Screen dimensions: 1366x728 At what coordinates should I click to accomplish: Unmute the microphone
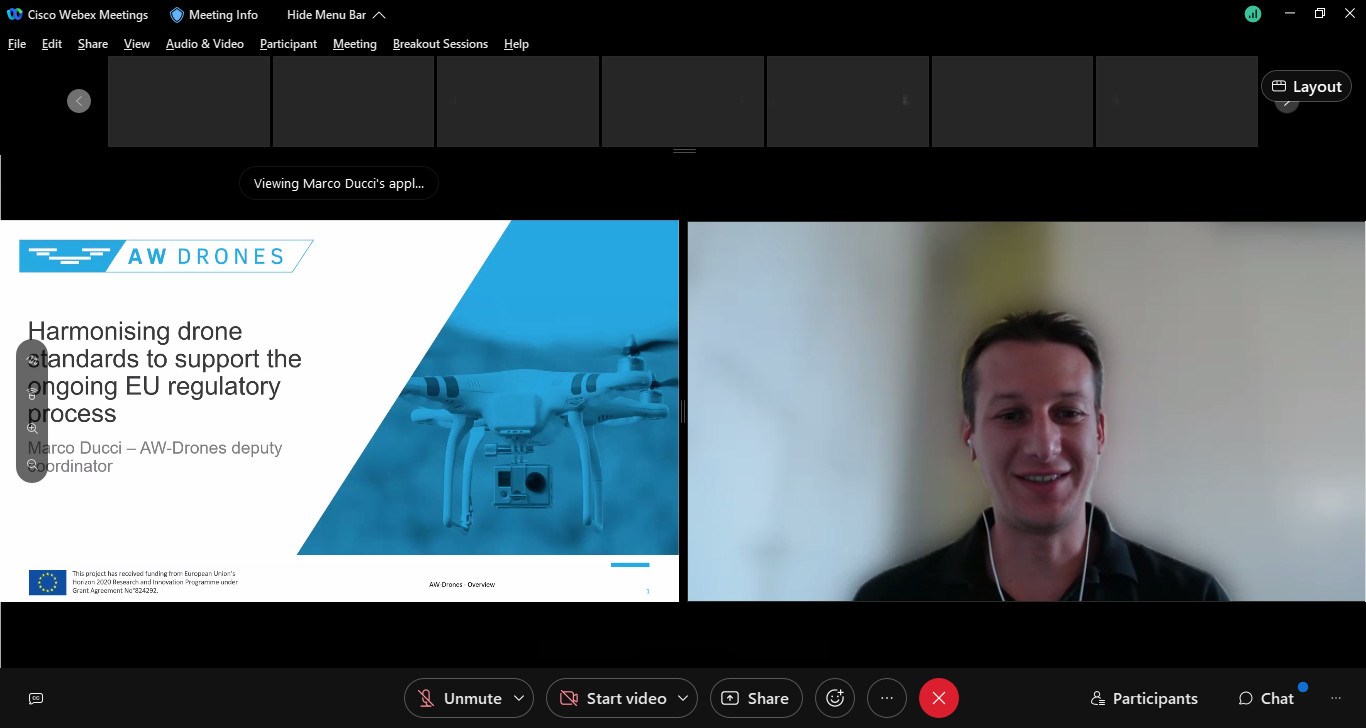coord(459,698)
